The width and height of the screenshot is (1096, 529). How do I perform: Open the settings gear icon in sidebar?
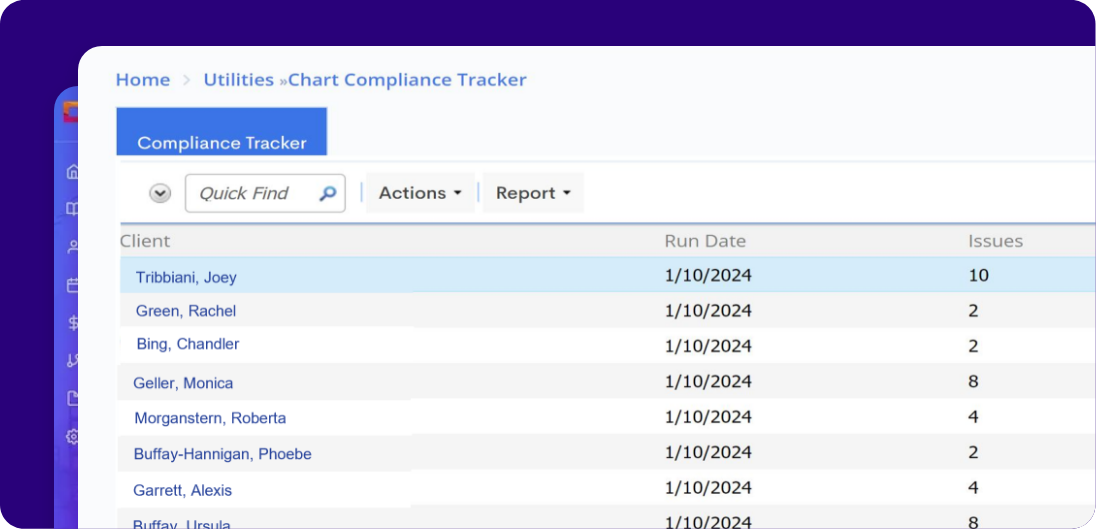72,436
